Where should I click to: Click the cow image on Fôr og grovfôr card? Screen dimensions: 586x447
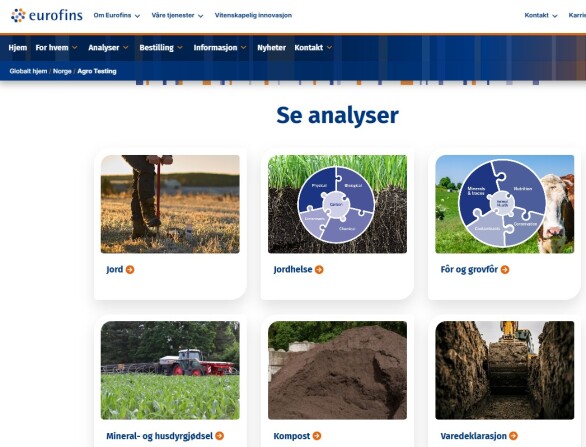click(505, 204)
